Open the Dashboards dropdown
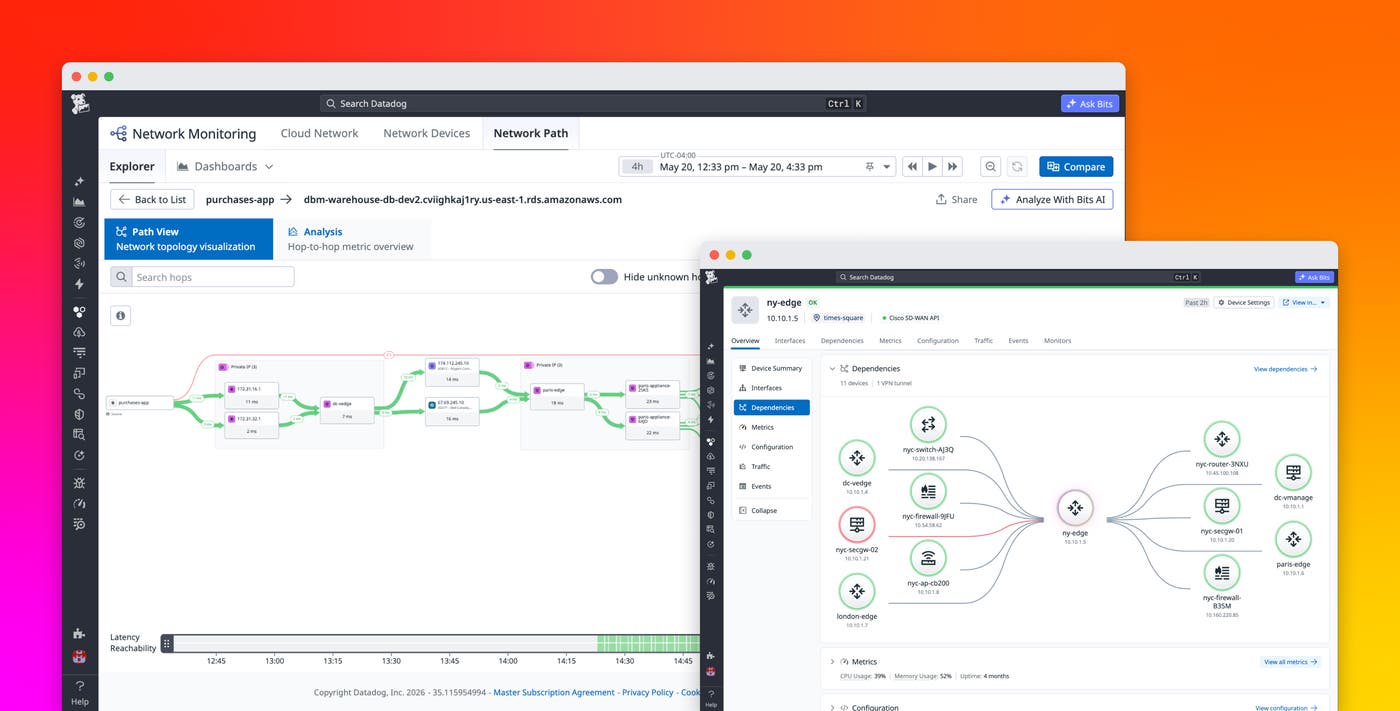 [x=225, y=167]
